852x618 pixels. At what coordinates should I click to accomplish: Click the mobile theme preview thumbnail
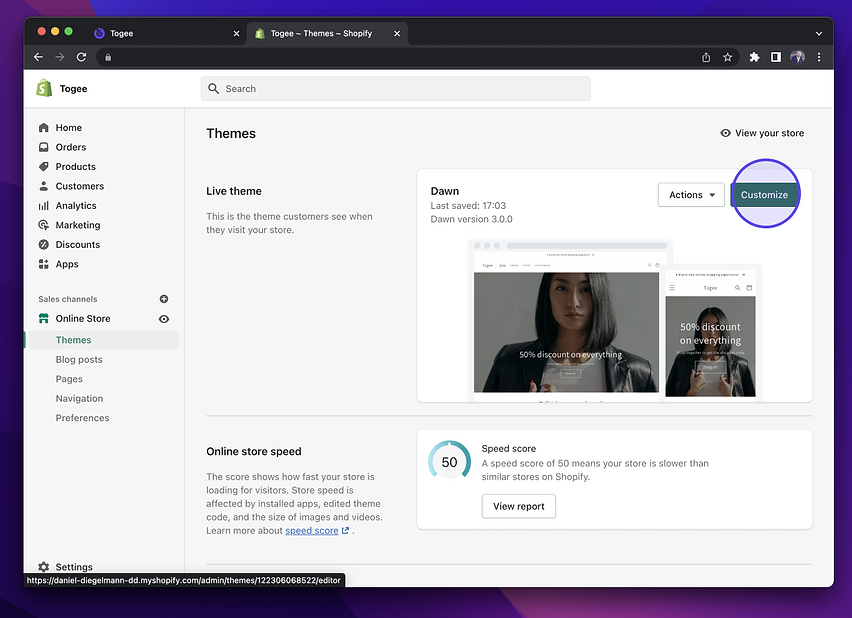point(710,333)
